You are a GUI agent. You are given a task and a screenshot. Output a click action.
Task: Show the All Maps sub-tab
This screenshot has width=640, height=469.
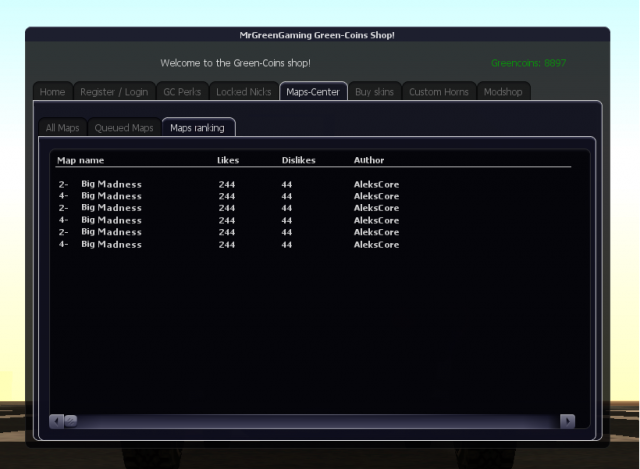click(x=62, y=128)
